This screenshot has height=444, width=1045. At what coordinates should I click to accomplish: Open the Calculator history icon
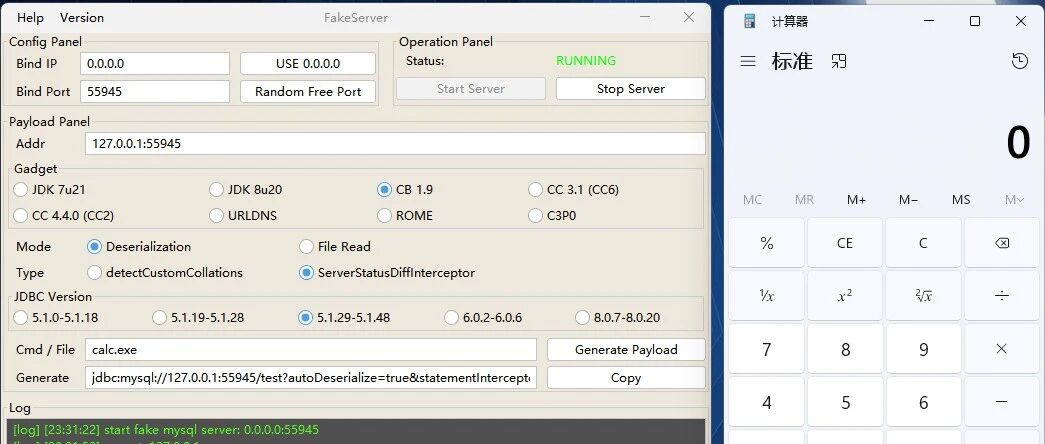tap(1020, 61)
